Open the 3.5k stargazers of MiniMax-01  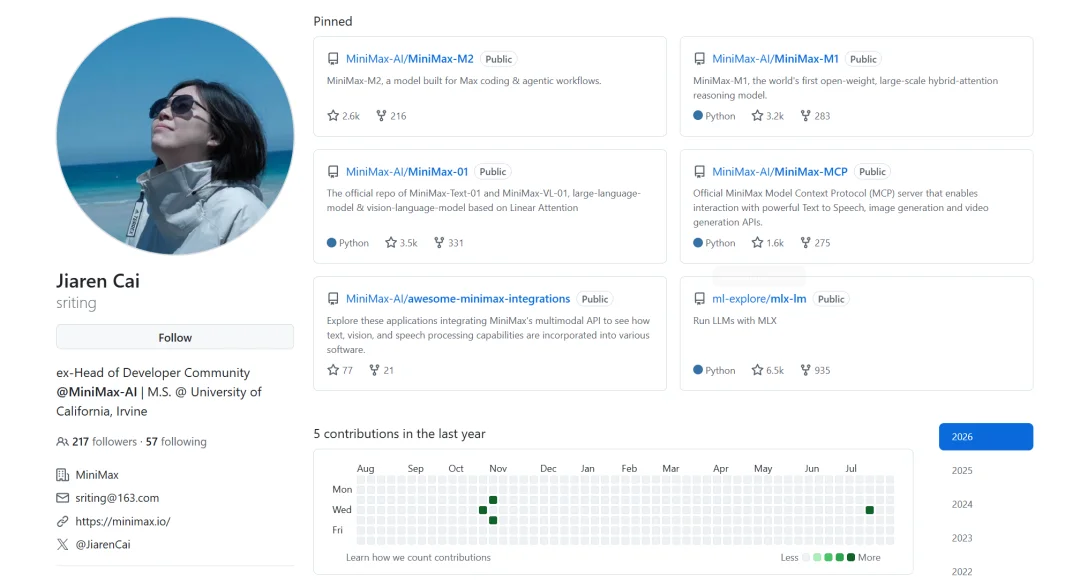402,242
